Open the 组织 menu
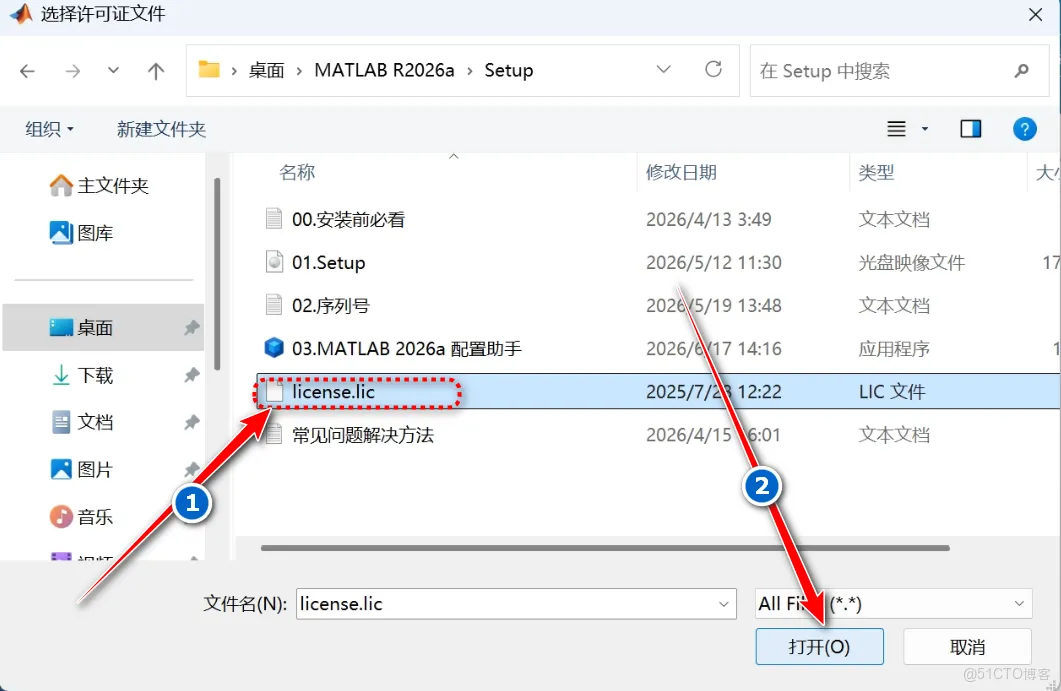The height and width of the screenshot is (691, 1061). coord(49,129)
